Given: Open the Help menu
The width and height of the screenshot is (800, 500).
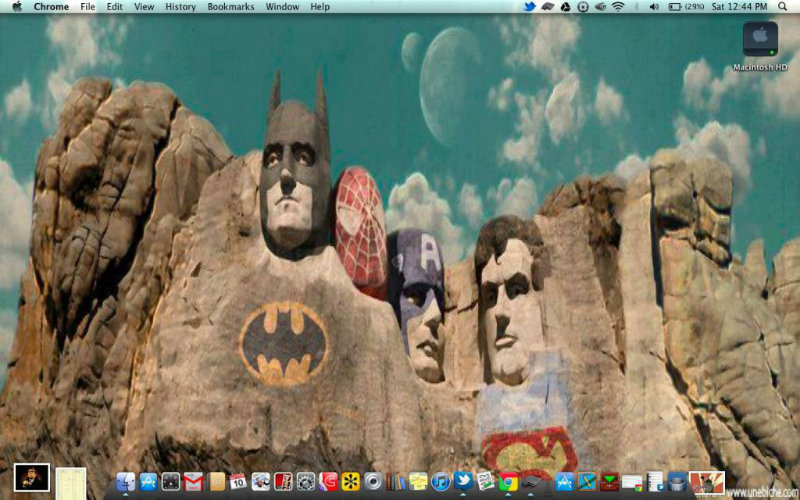Looking at the screenshot, I should pyautogui.click(x=320, y=7).
